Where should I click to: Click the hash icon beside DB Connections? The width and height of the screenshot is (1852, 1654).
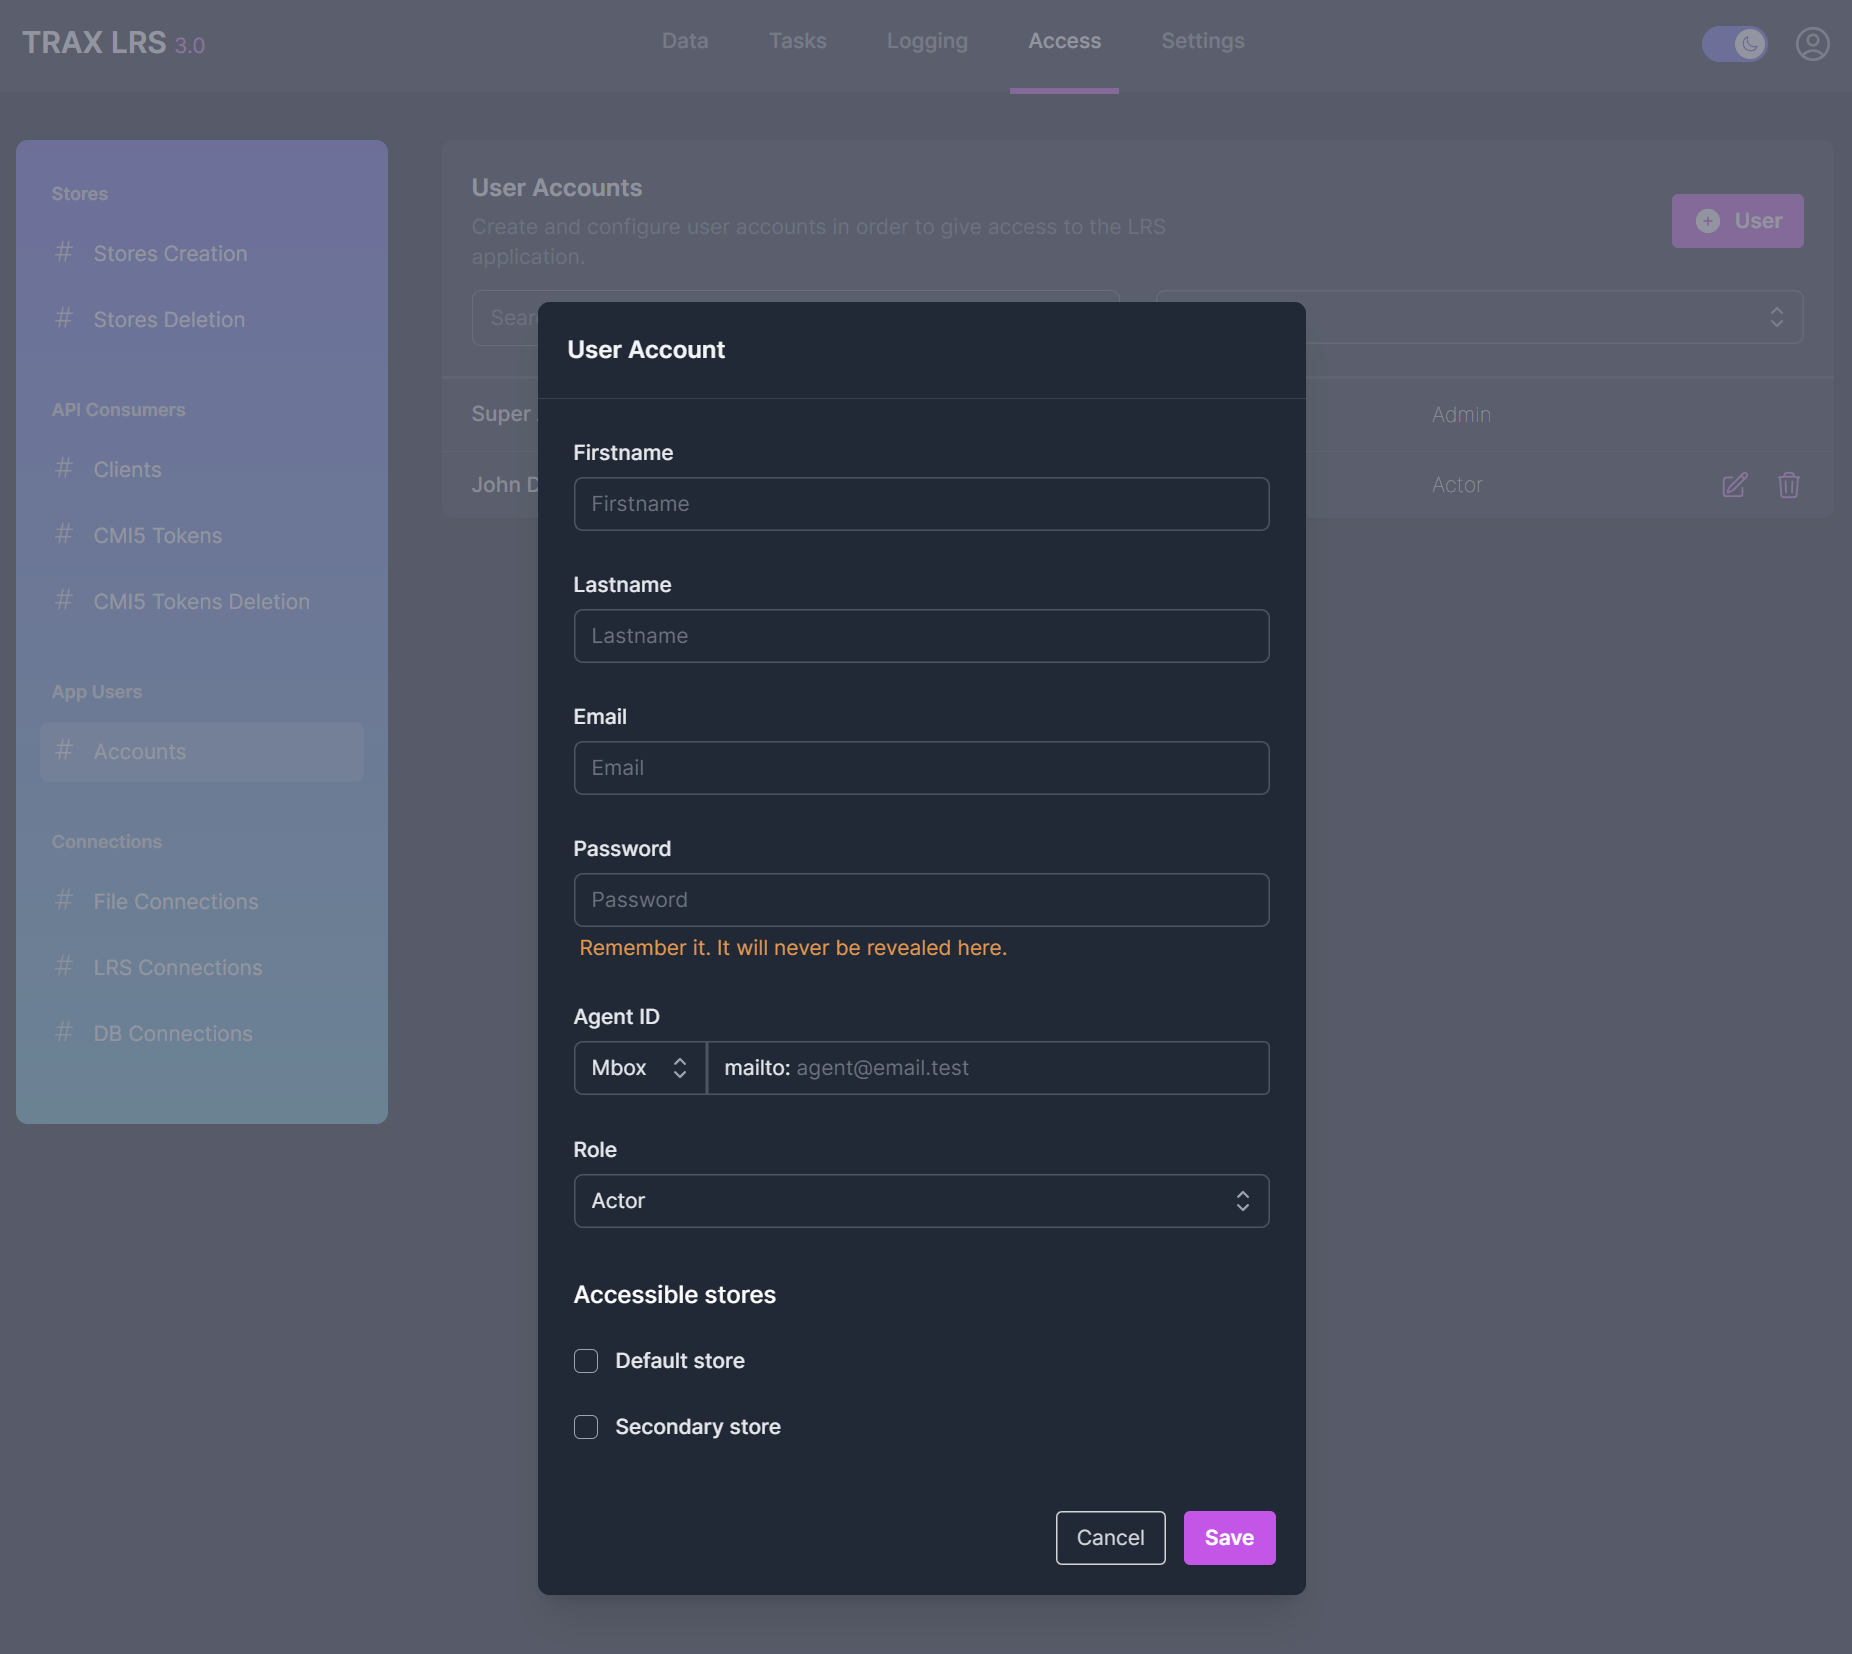pos(64,1033)
